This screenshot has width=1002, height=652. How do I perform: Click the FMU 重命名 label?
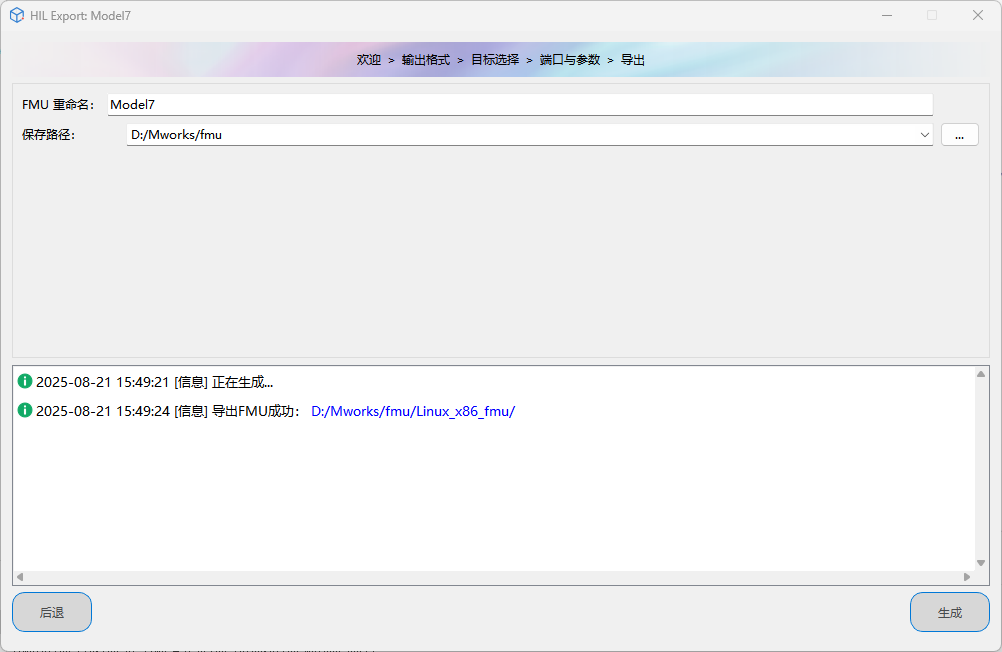[58, 105]
